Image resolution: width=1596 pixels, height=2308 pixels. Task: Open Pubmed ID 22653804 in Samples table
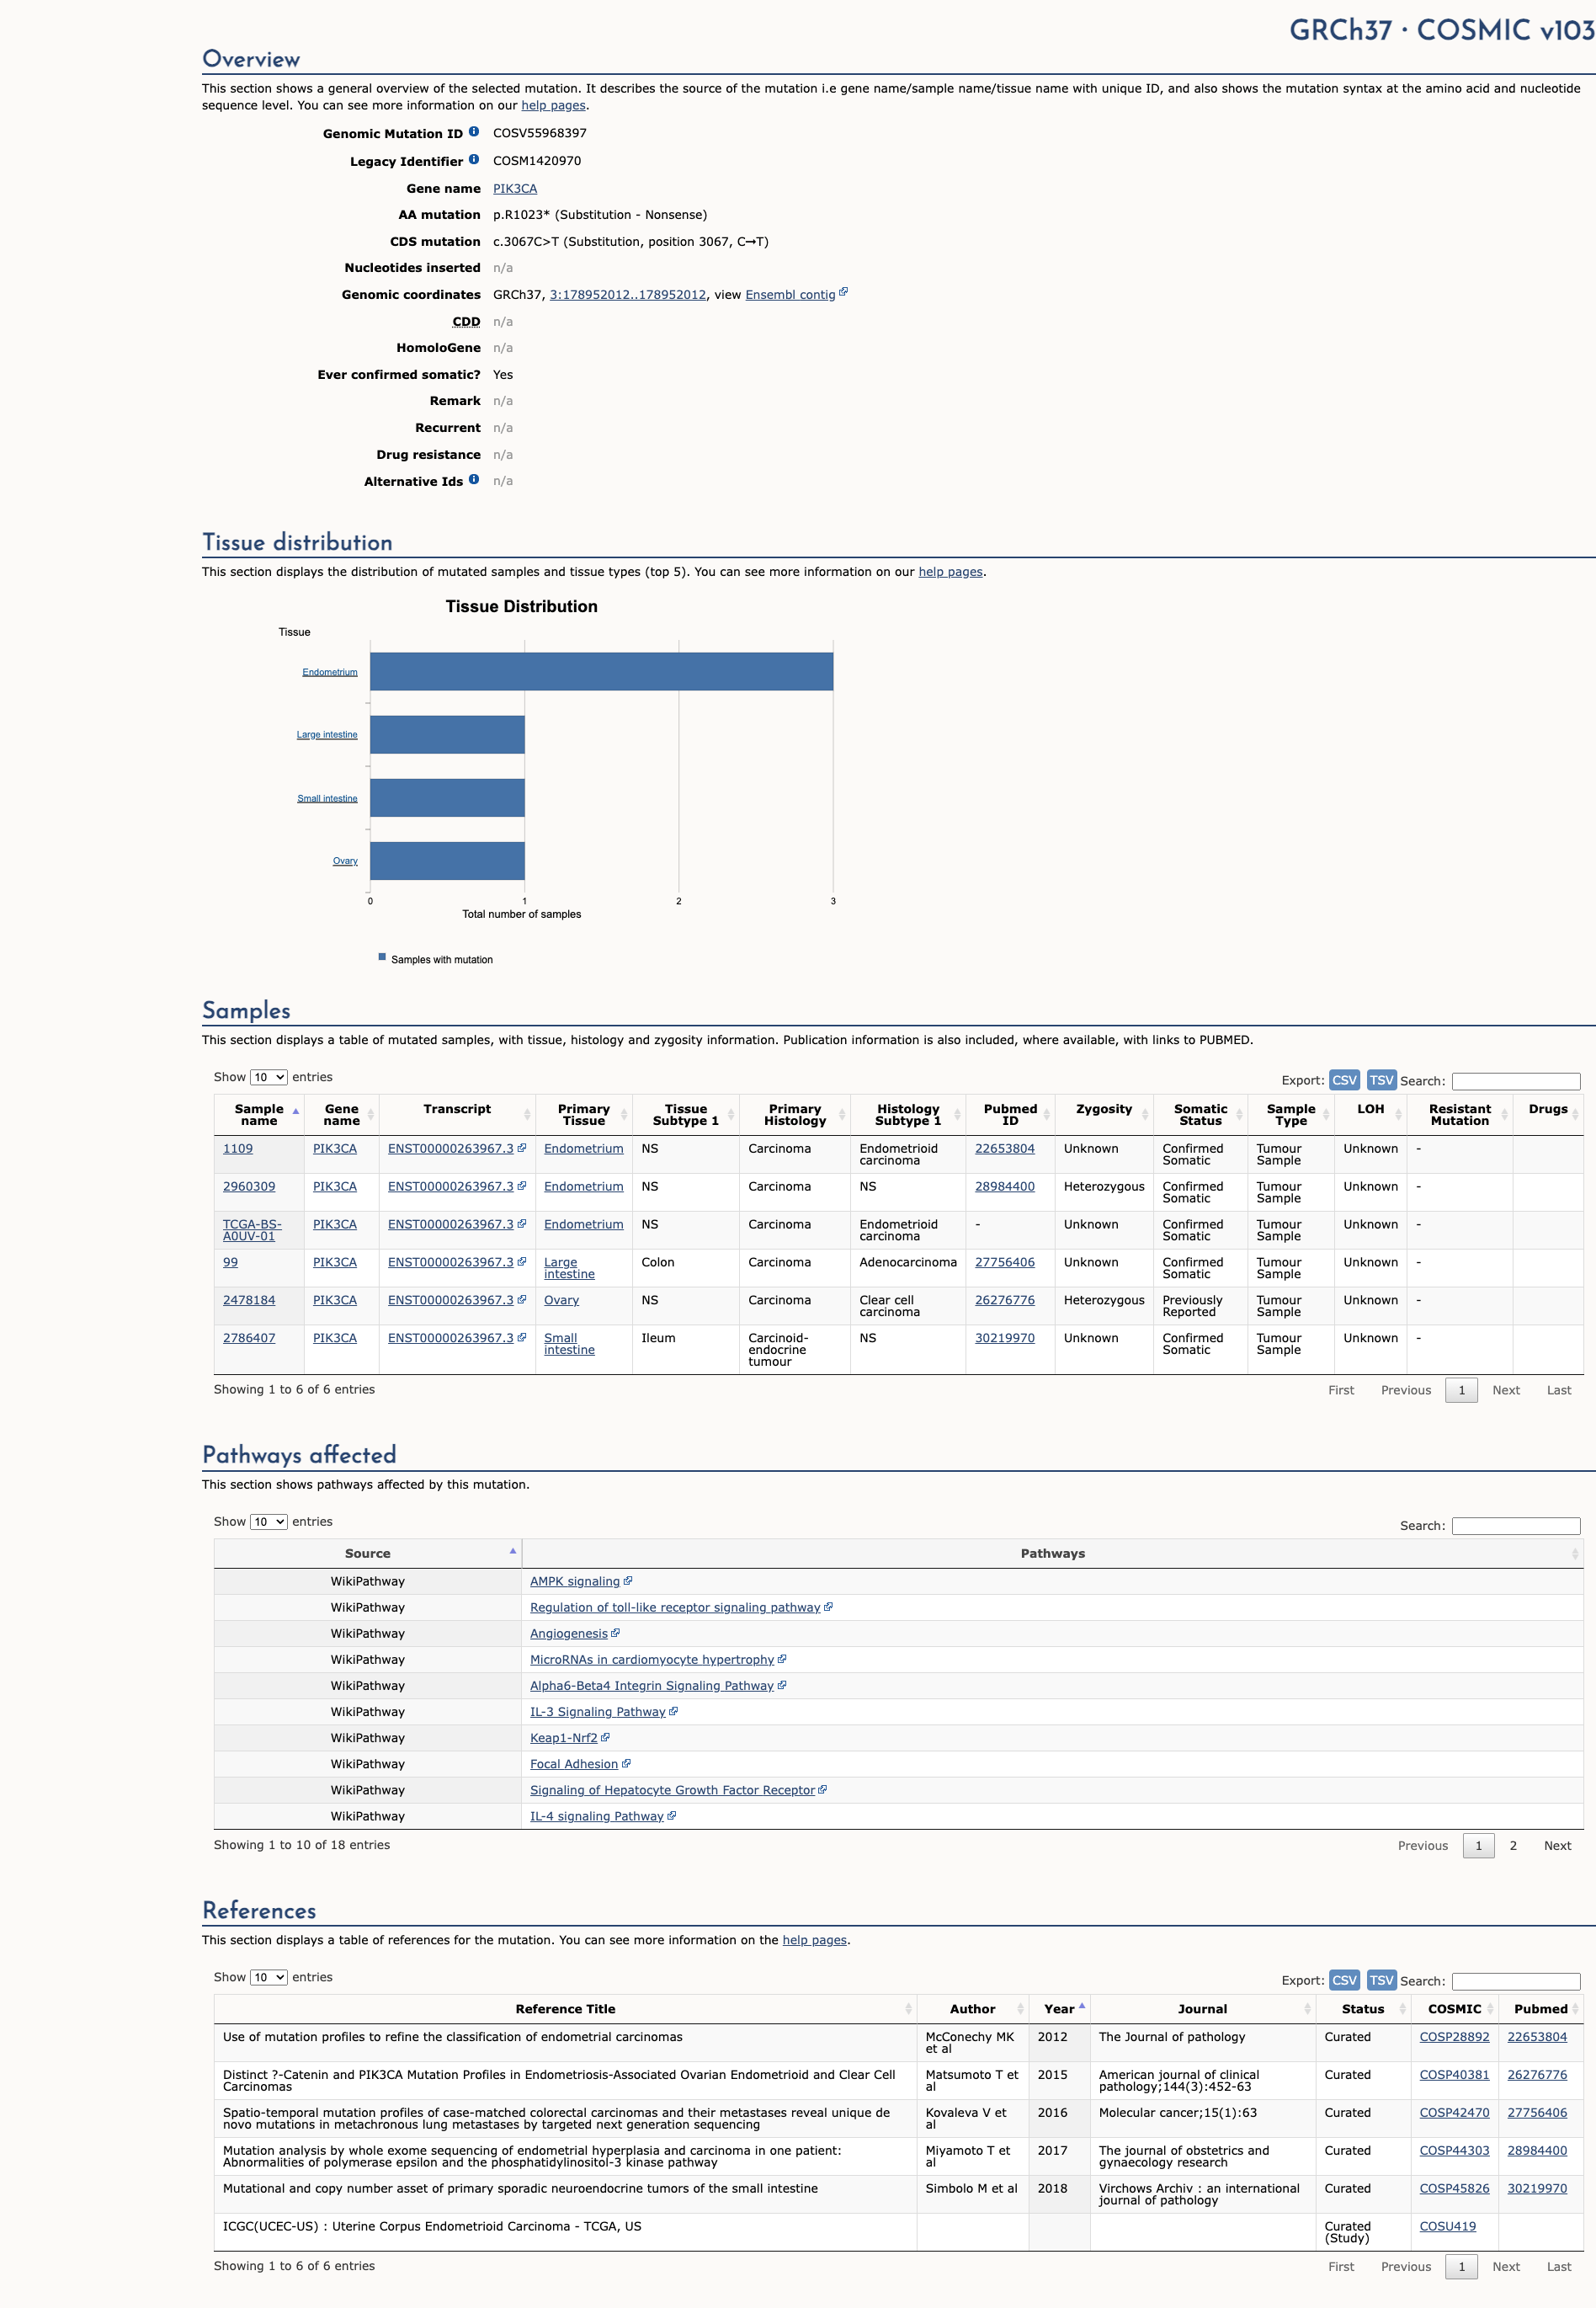pos(1005,1148)
